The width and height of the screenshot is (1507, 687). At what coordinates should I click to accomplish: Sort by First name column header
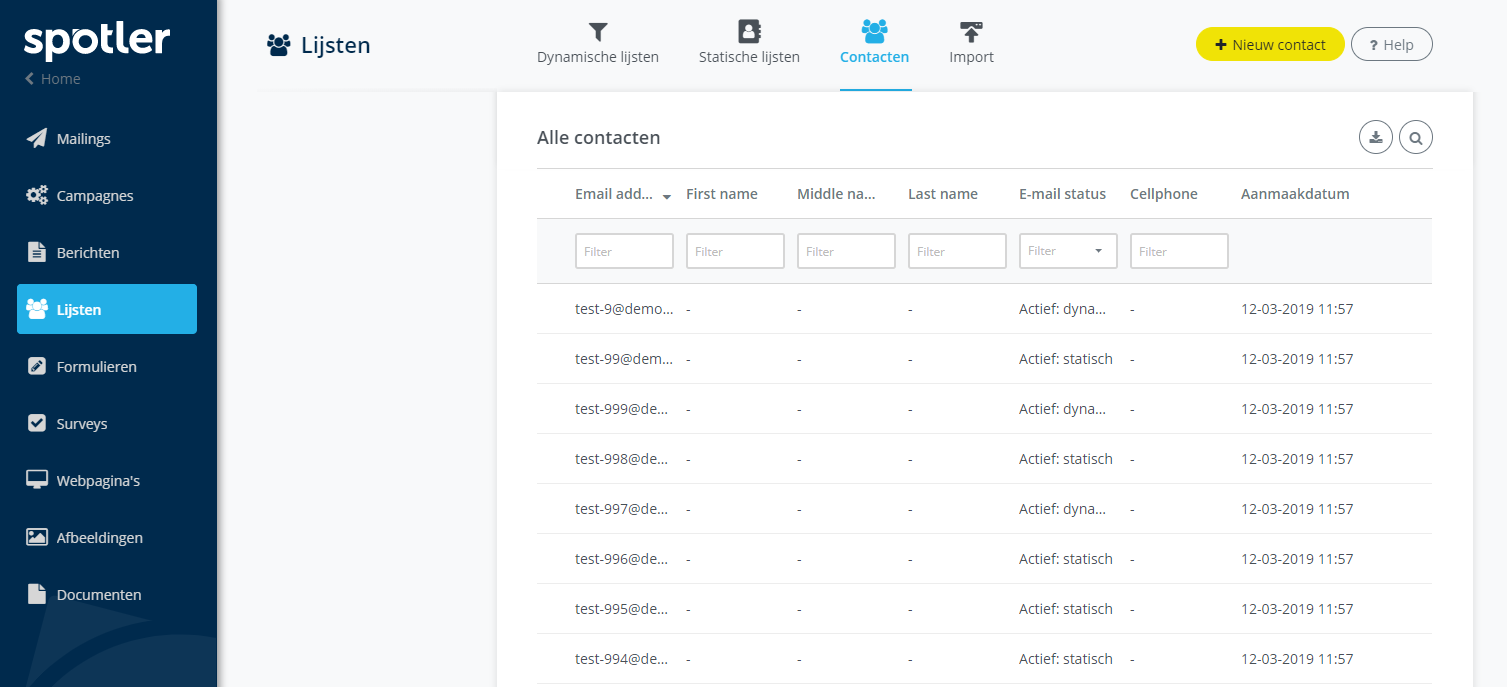click(x=722, y=194)
